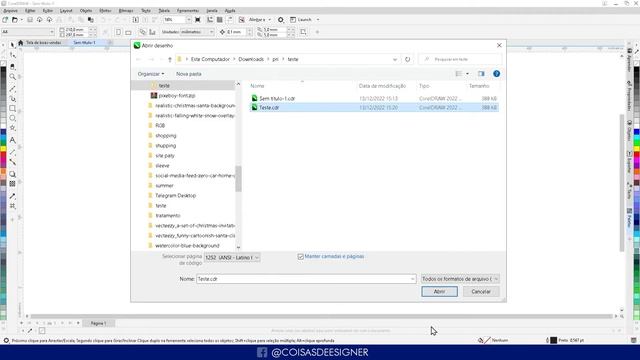Click the Página 1 page tab
640x360 pixels.
tap(98, 323)
